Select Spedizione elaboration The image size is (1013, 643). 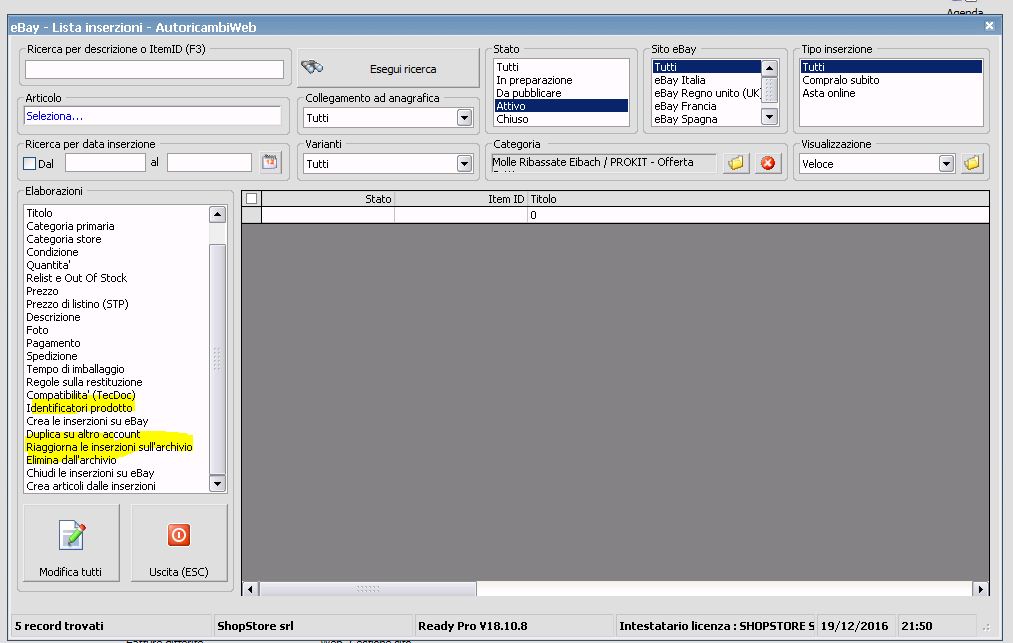tap(116, 356)
